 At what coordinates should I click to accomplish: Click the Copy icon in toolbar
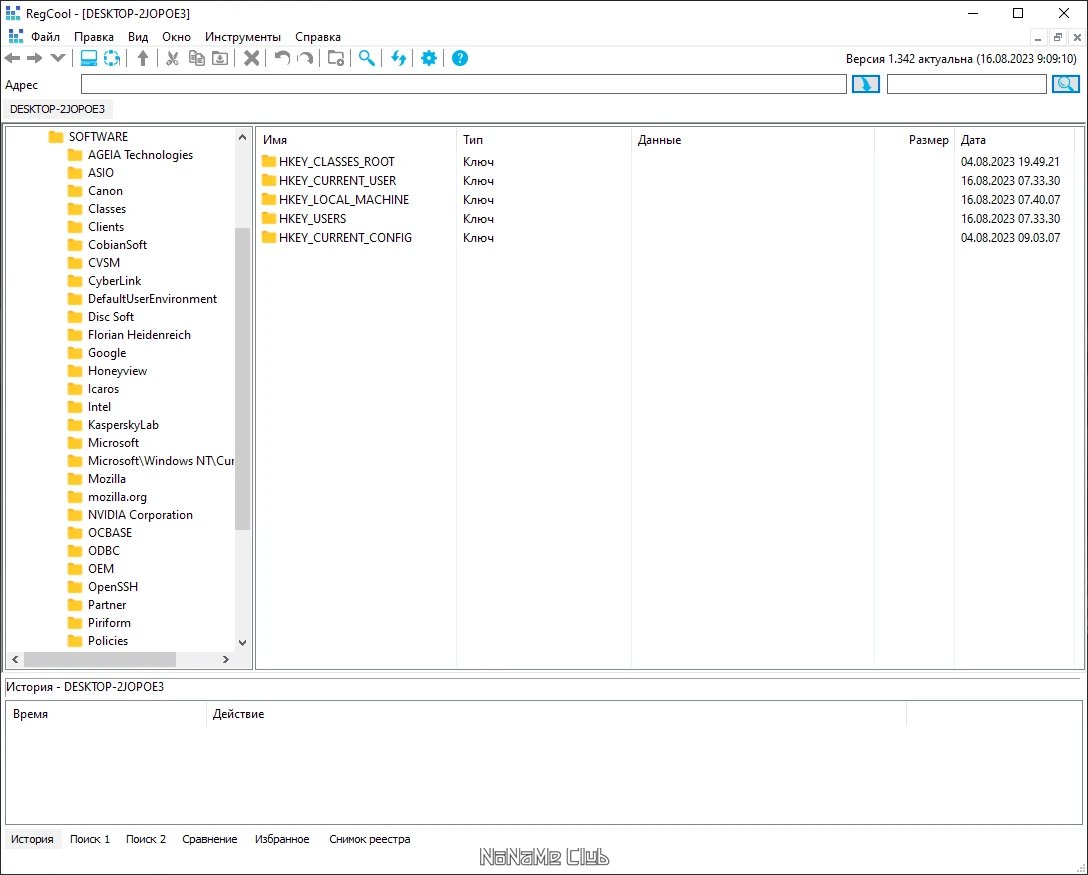197,58
